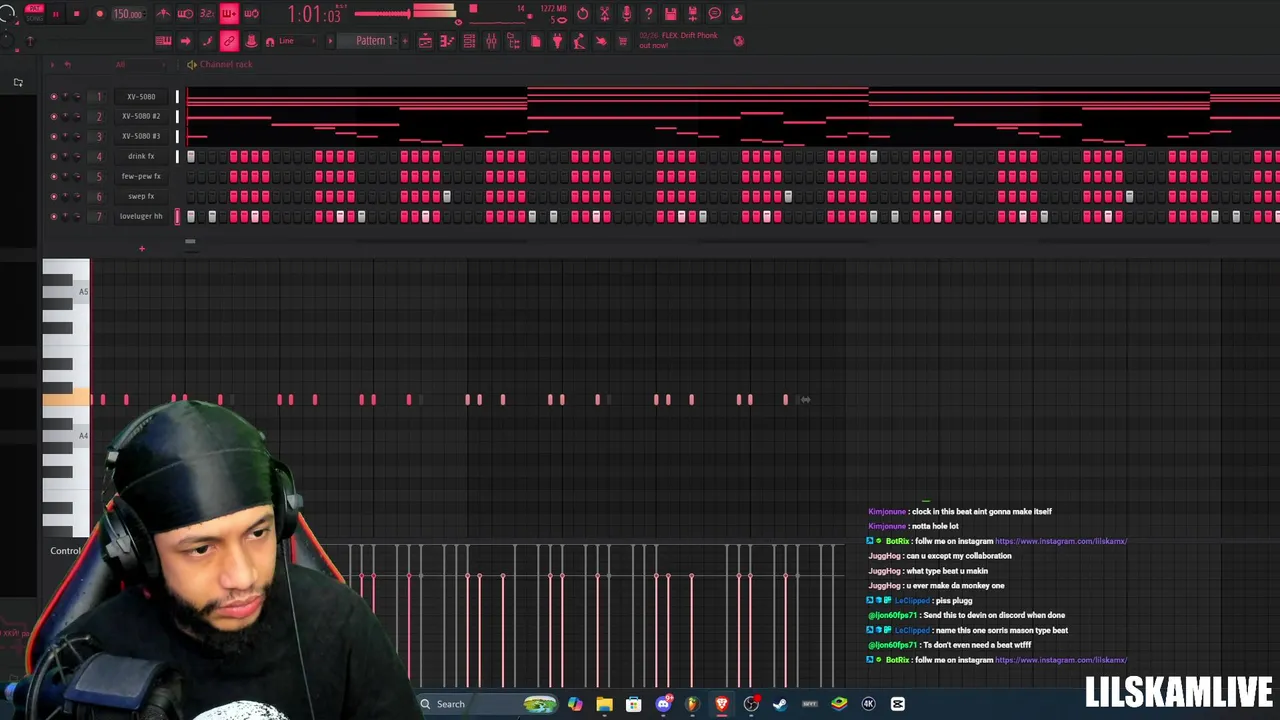Toggle wait for input to start

click(185, 14)
